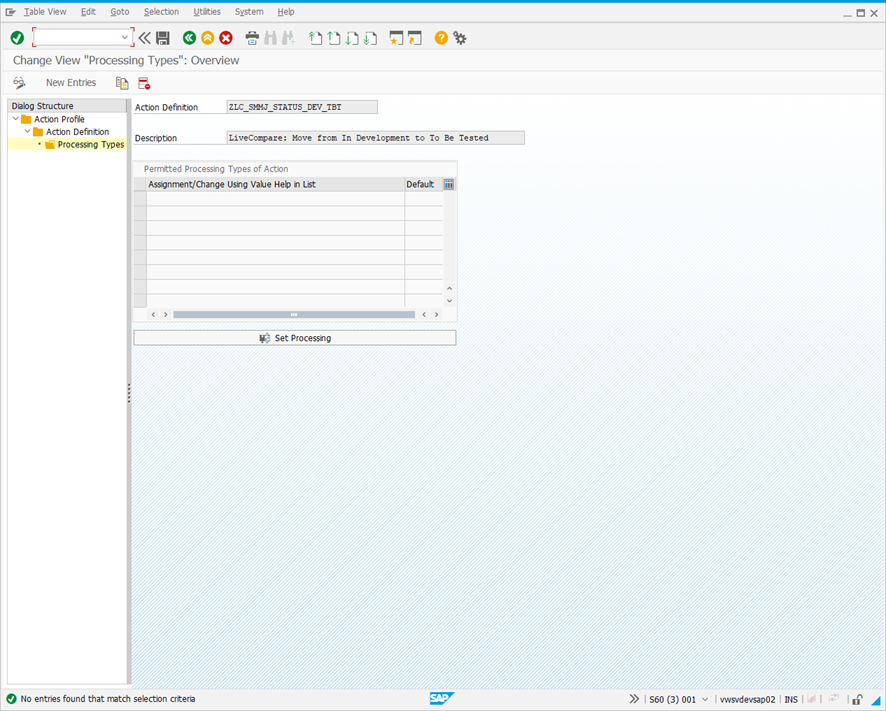Open the Edit menu
This screenshot has width=886, height=711.
tap(88, 12)
